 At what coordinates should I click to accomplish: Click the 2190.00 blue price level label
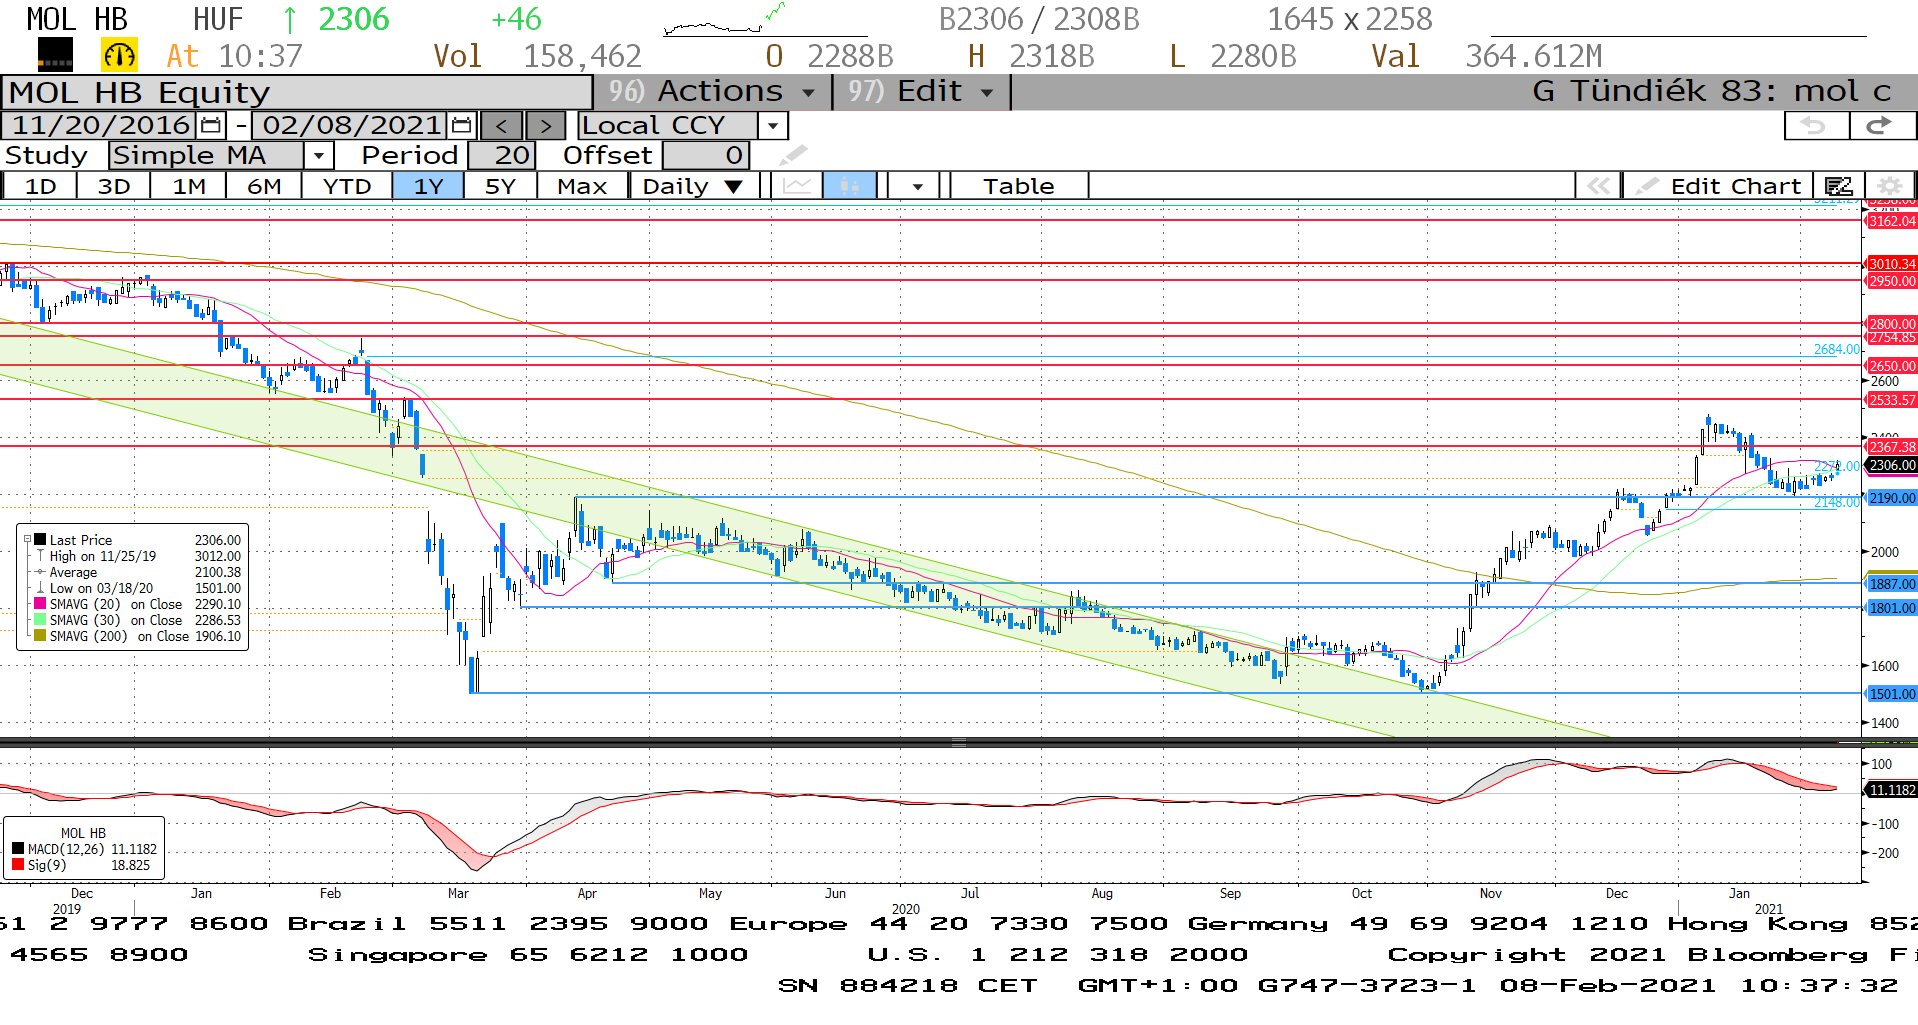click(1892, 498)
